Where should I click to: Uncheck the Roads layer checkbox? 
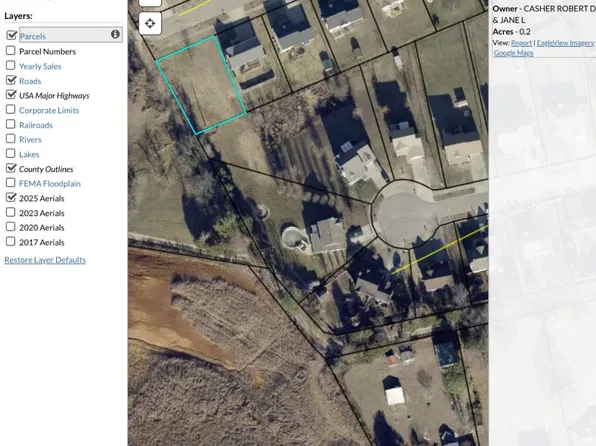coord(11,80)
